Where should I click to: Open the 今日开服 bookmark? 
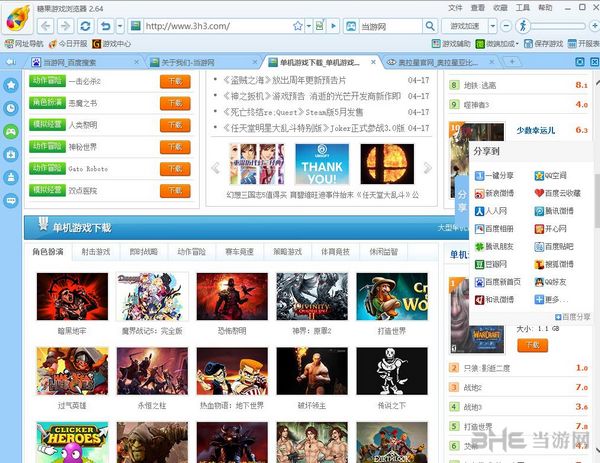coord(68,44)
